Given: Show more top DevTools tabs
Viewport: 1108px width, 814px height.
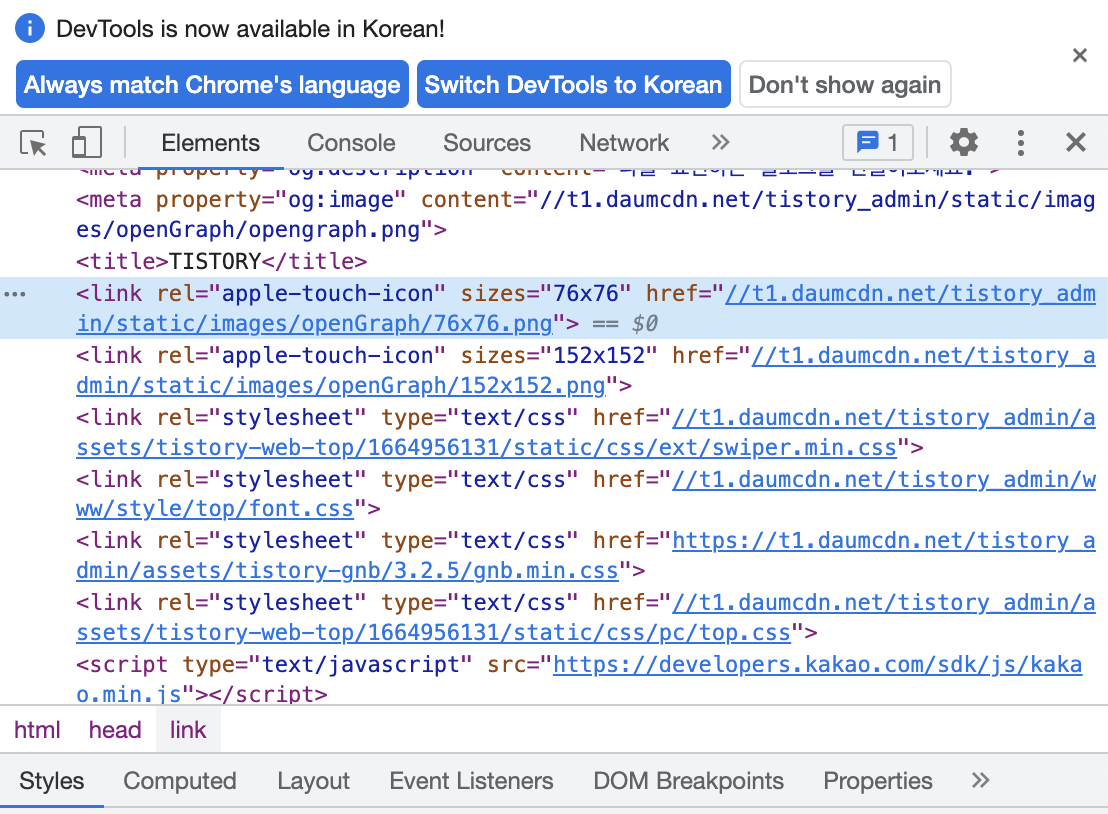Looking at the screenshot, I should click(720, 143).
